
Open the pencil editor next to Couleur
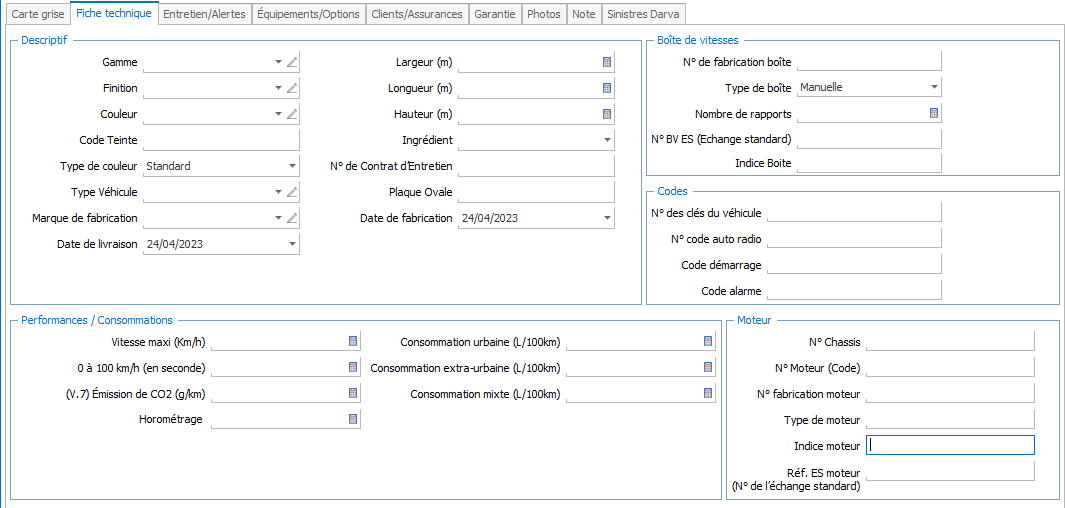click(292, 114)
